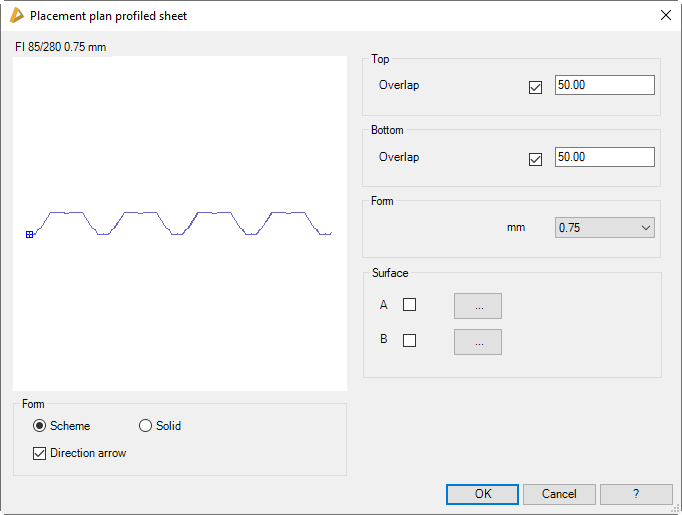This screenshot has width=682, height=515.
Task: Click the application logo in title bar
Action: tap(15, 16)
